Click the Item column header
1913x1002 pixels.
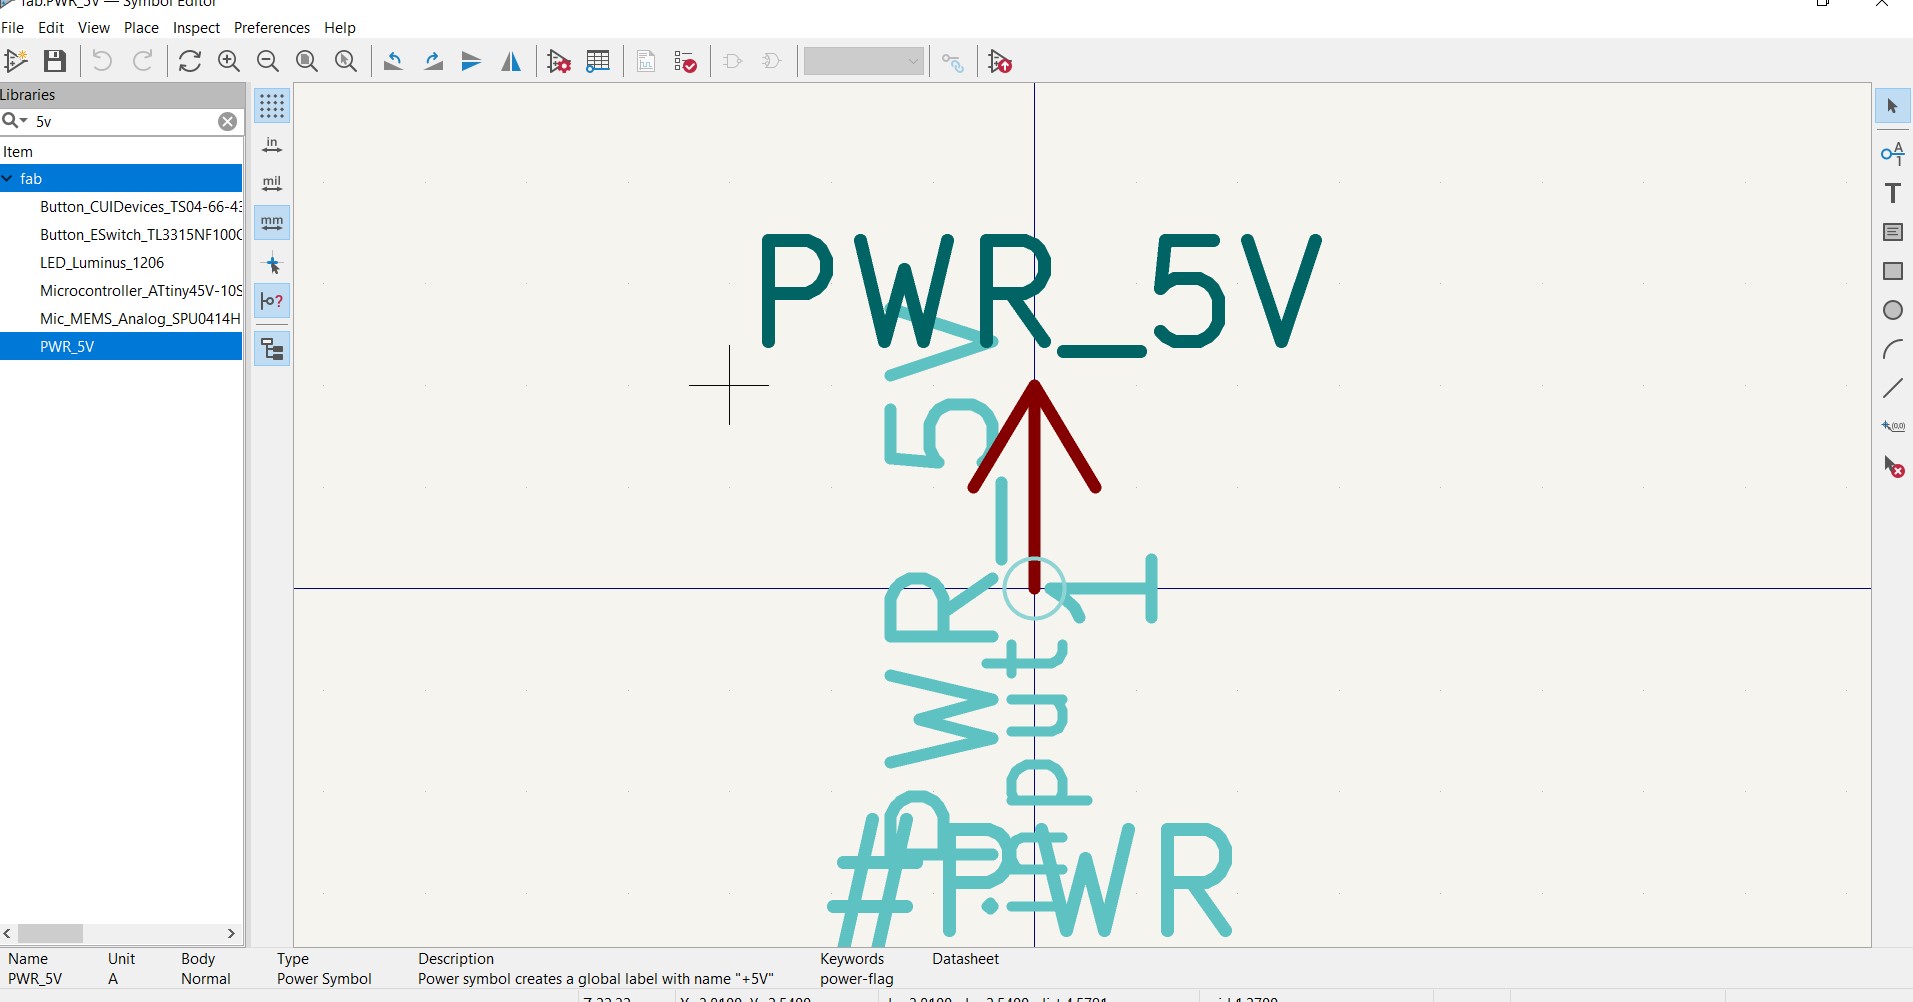121,152
